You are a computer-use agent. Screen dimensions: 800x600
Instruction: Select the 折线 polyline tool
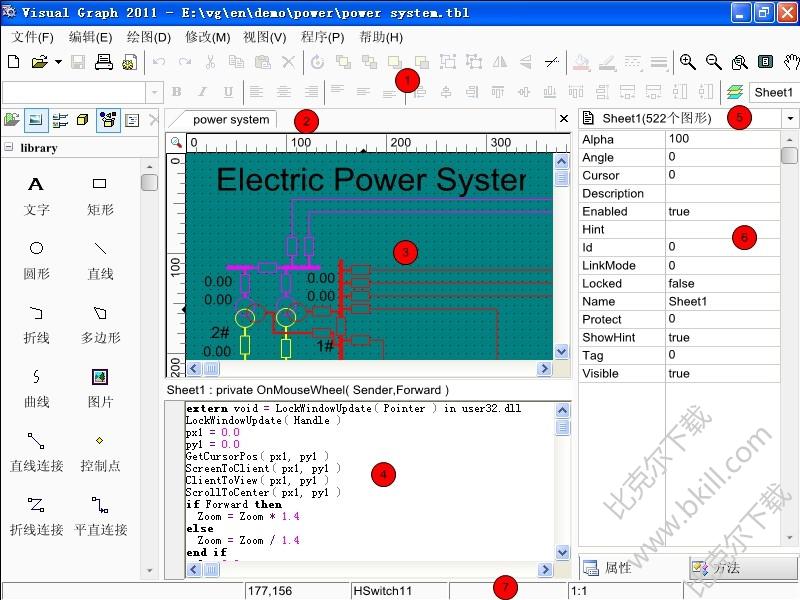[x=36, y=324]
